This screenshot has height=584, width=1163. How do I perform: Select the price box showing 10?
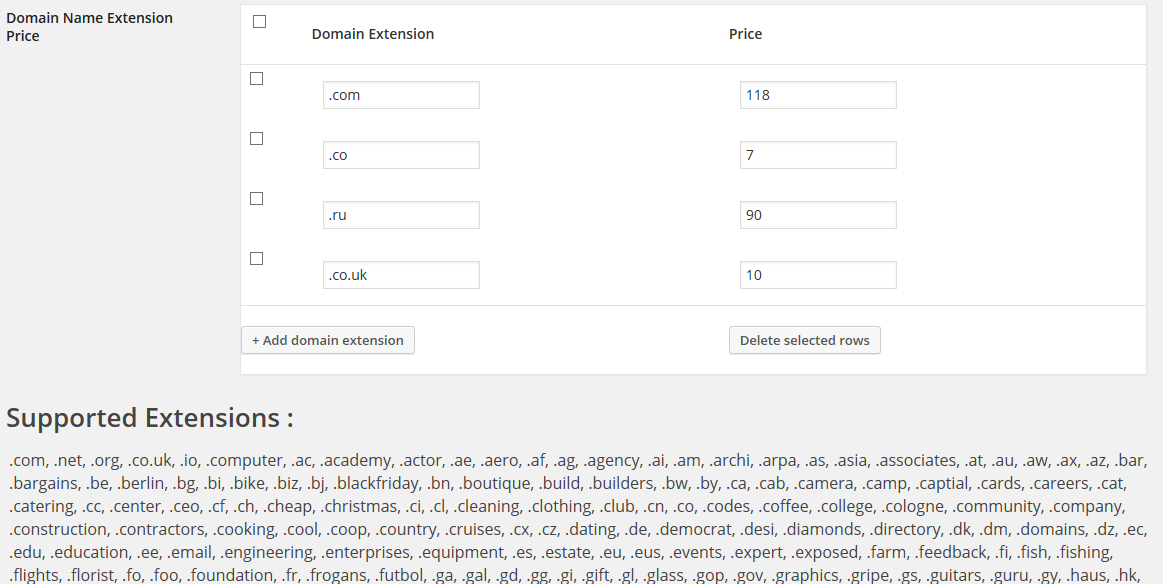[x=818, y=275]
